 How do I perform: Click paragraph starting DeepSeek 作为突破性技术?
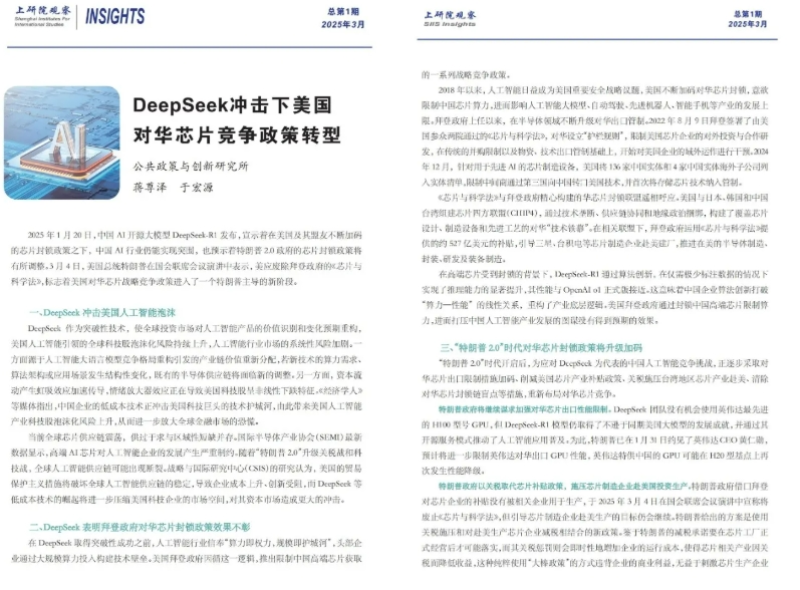click(x=186, y=375)
